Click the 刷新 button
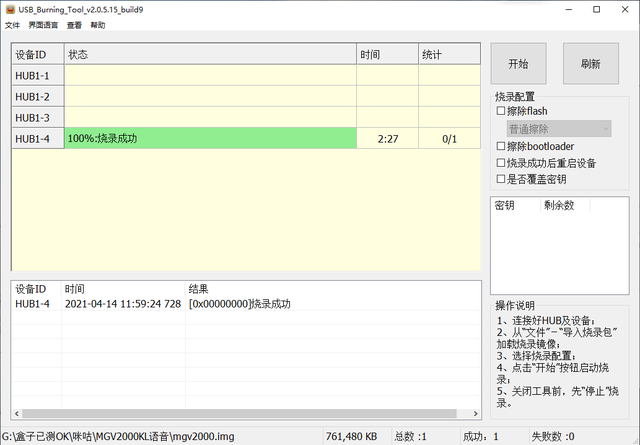This screenshot has height=445, width=640. point(591,64)
